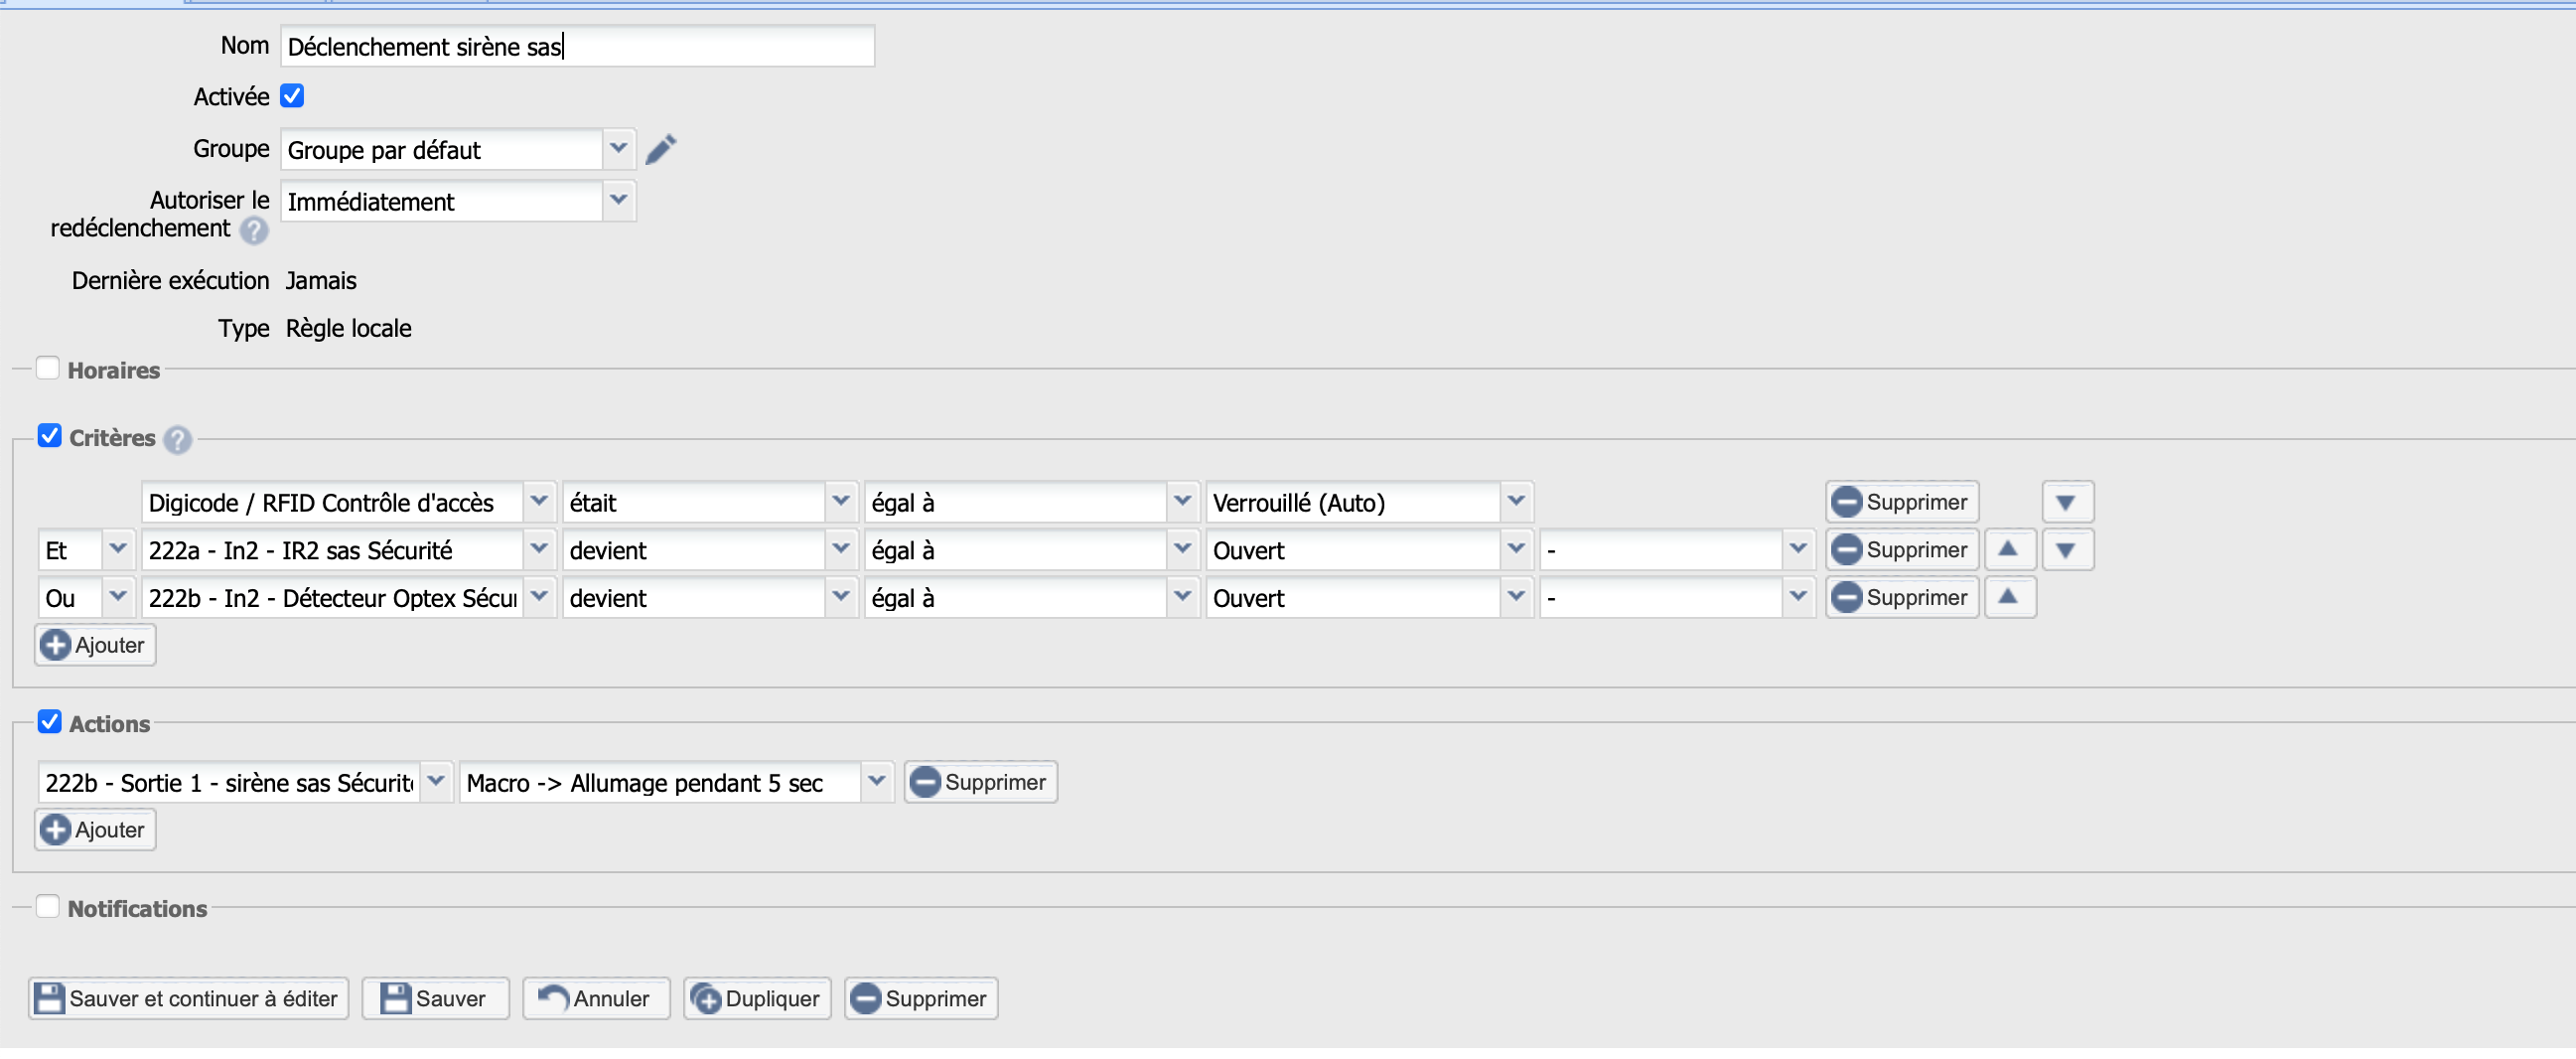Enable the Horaires section checkbox
Viewport: 2576px width, 1059px height.
47,369
